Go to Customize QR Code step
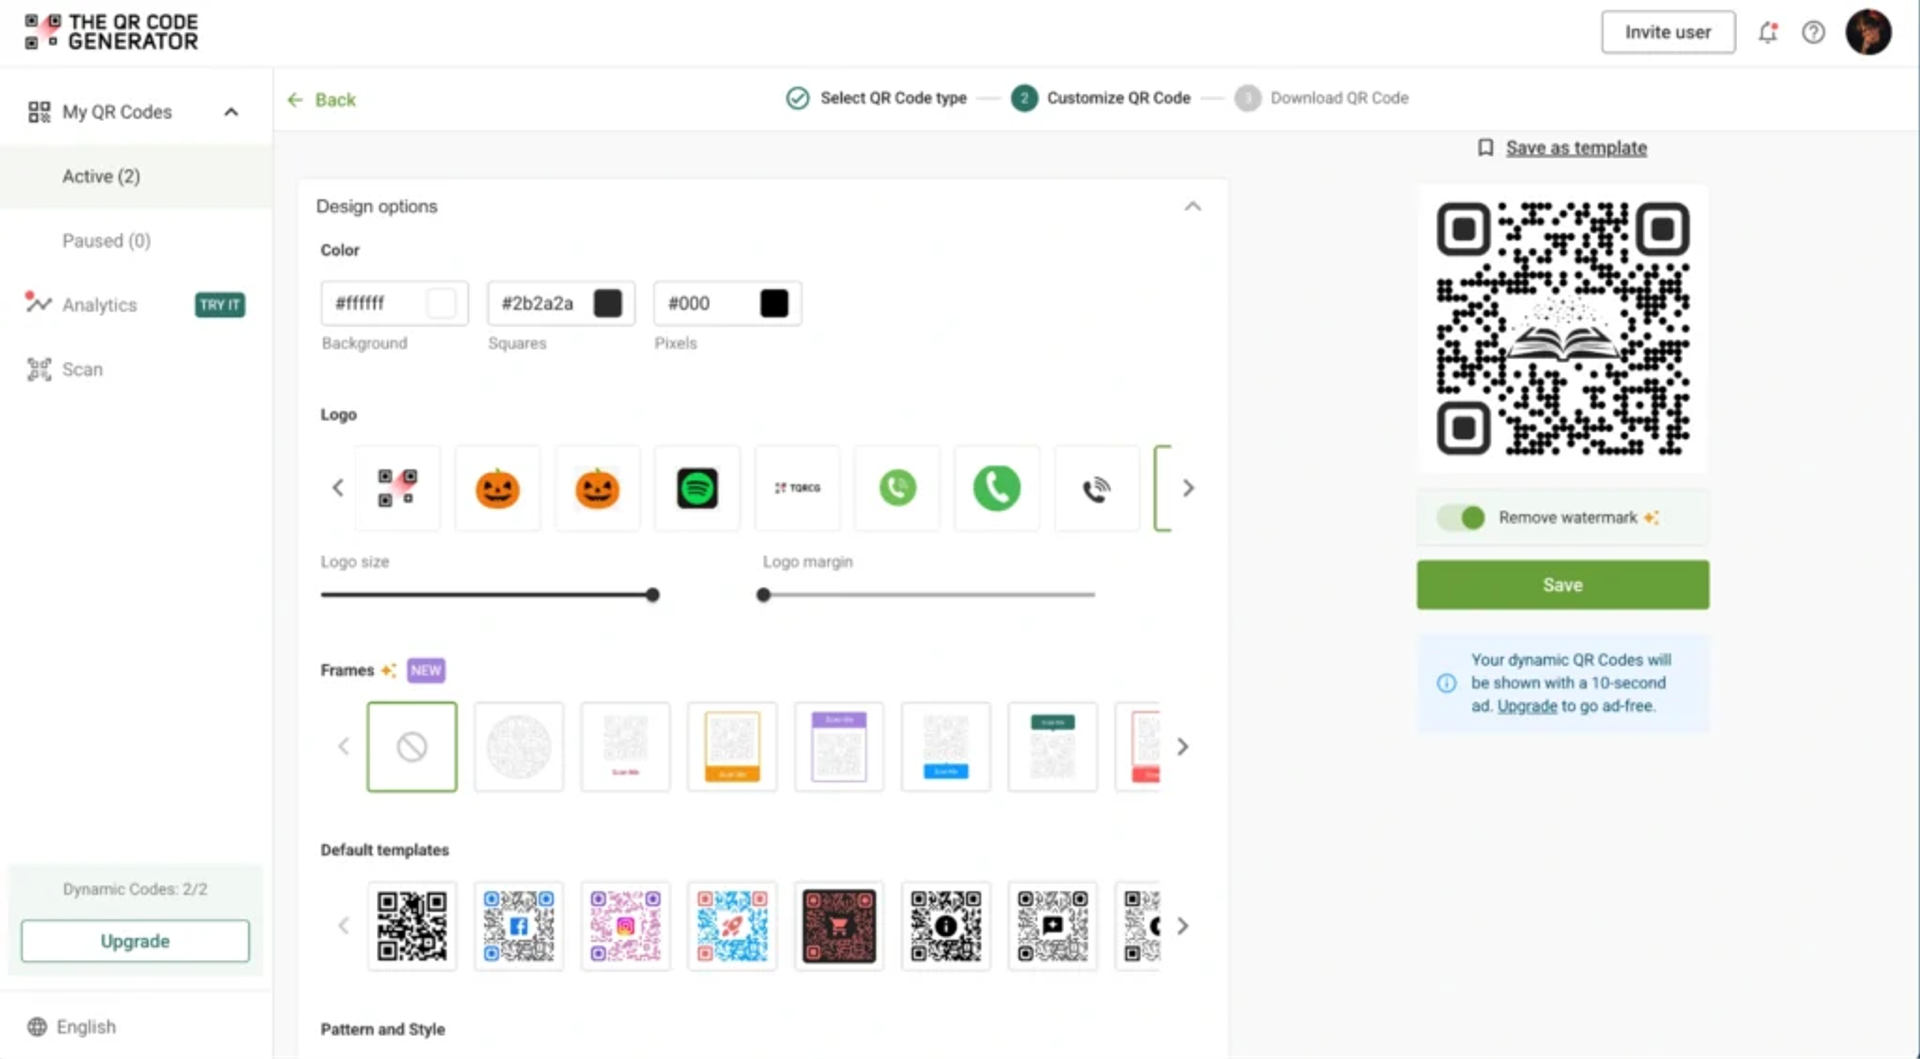1920x1059 pixels. pyautogui.click(x=1101, y=98)
